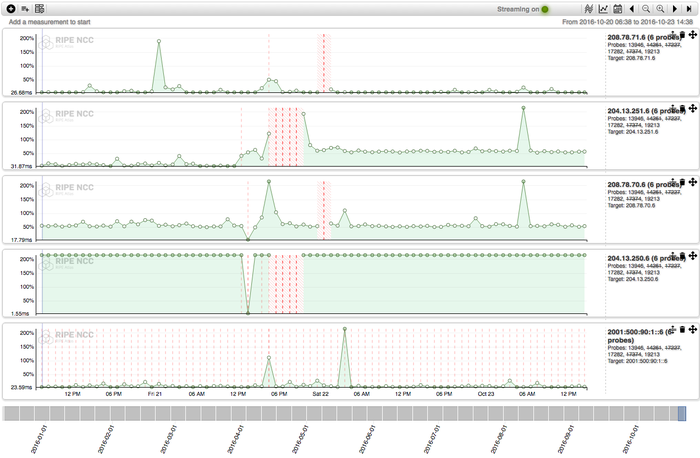The width and height of the screenshot is (700, 458).
Task: Click probe icon on 204.13.250.6 chart
Action: click(x=673, y=255)
